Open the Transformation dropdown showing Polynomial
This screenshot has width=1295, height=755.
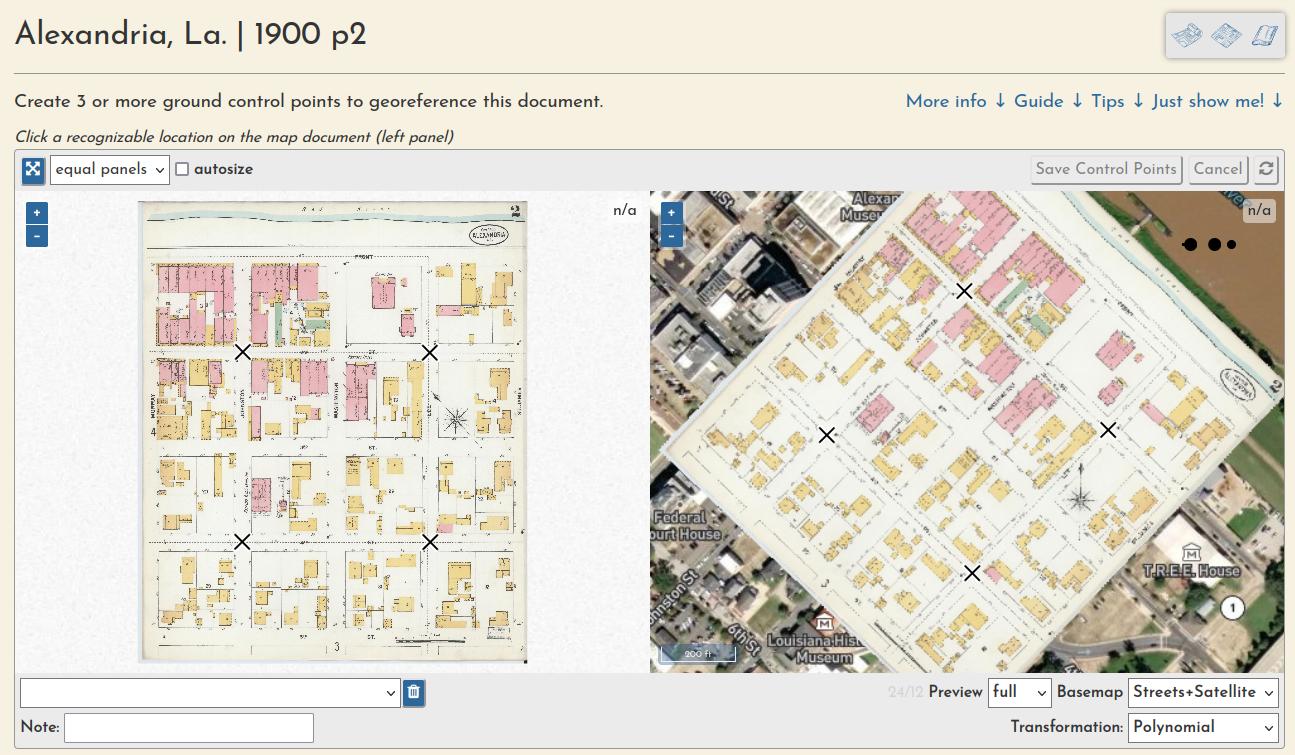(x=1202, y=728)
